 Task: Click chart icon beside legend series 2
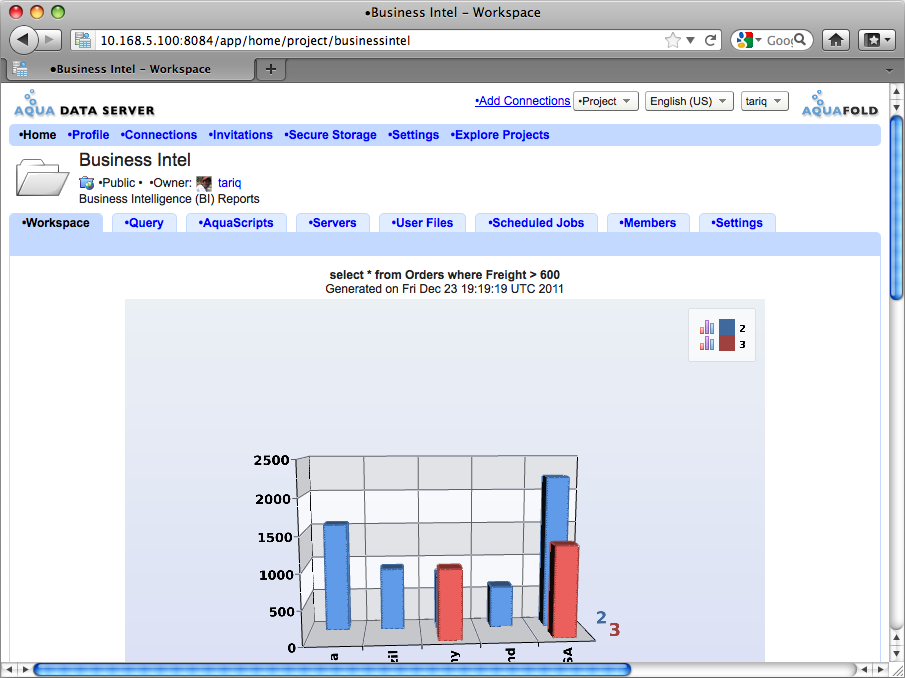(707, 327)
